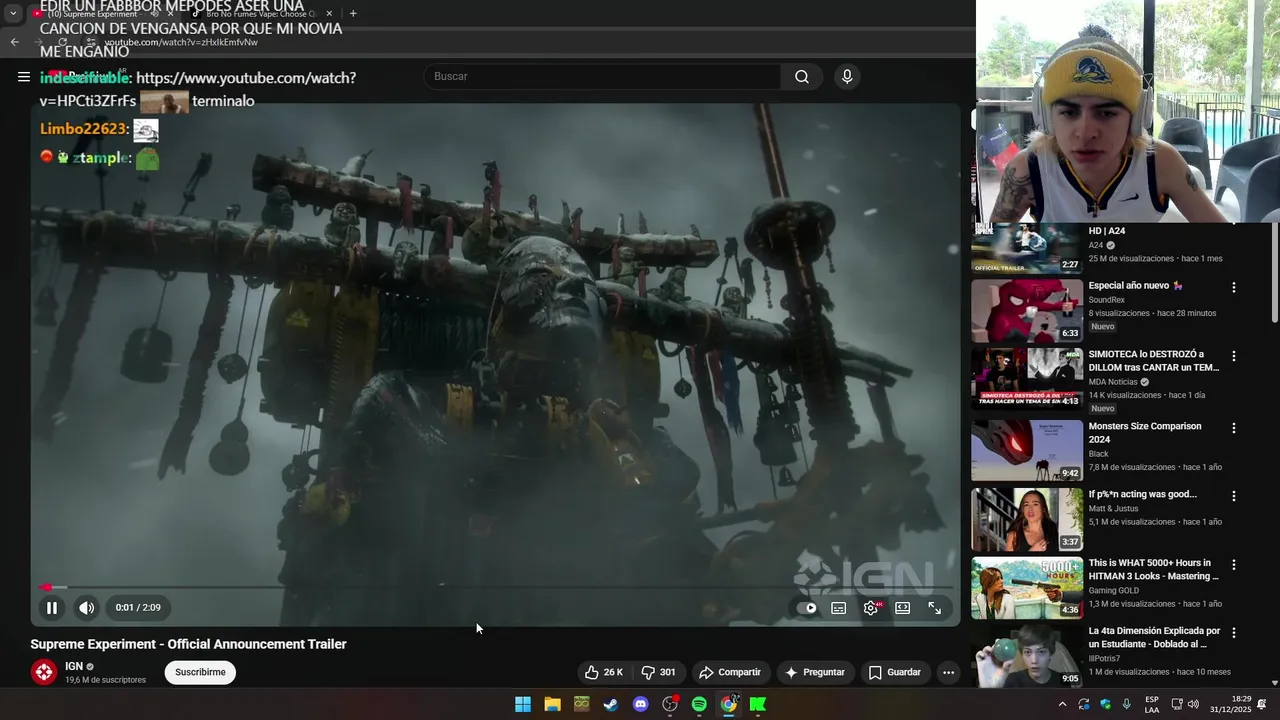Open the notifications bell in tray

[1262, 705]
